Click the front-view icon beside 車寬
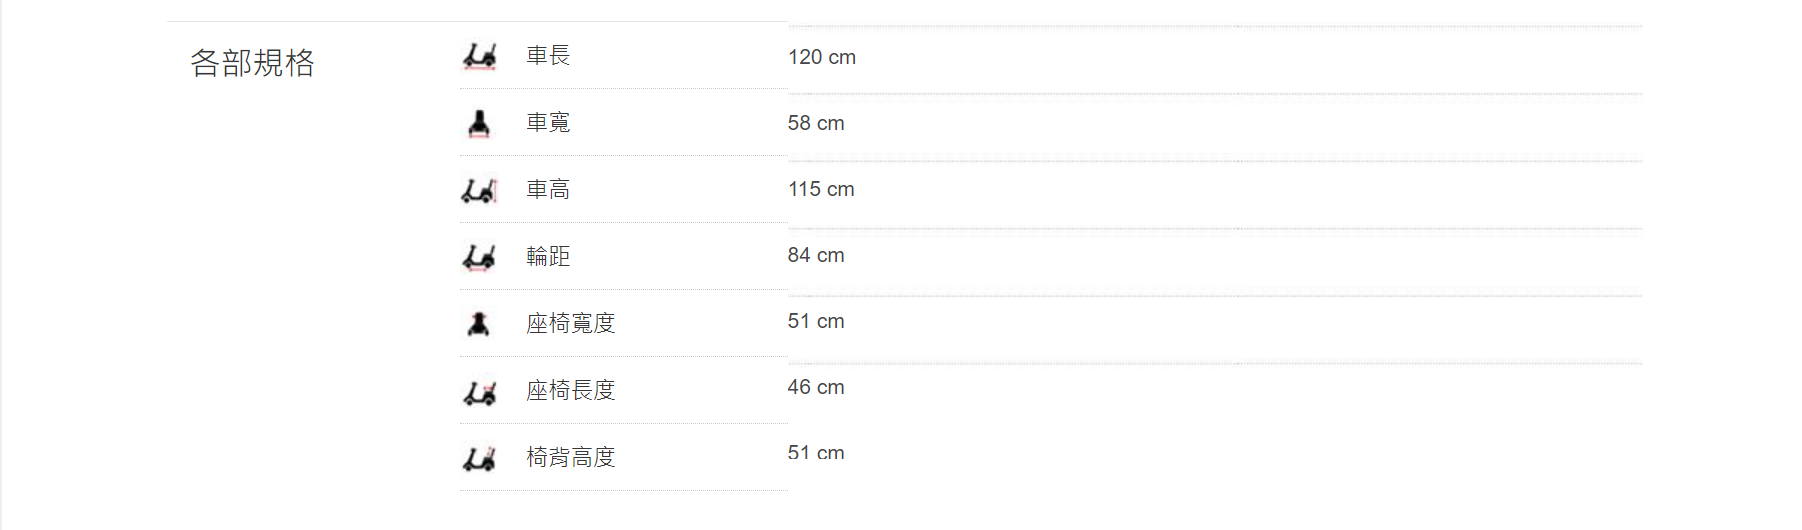The height and width of the screenshot is (530, 1802). tap(479, 123)
